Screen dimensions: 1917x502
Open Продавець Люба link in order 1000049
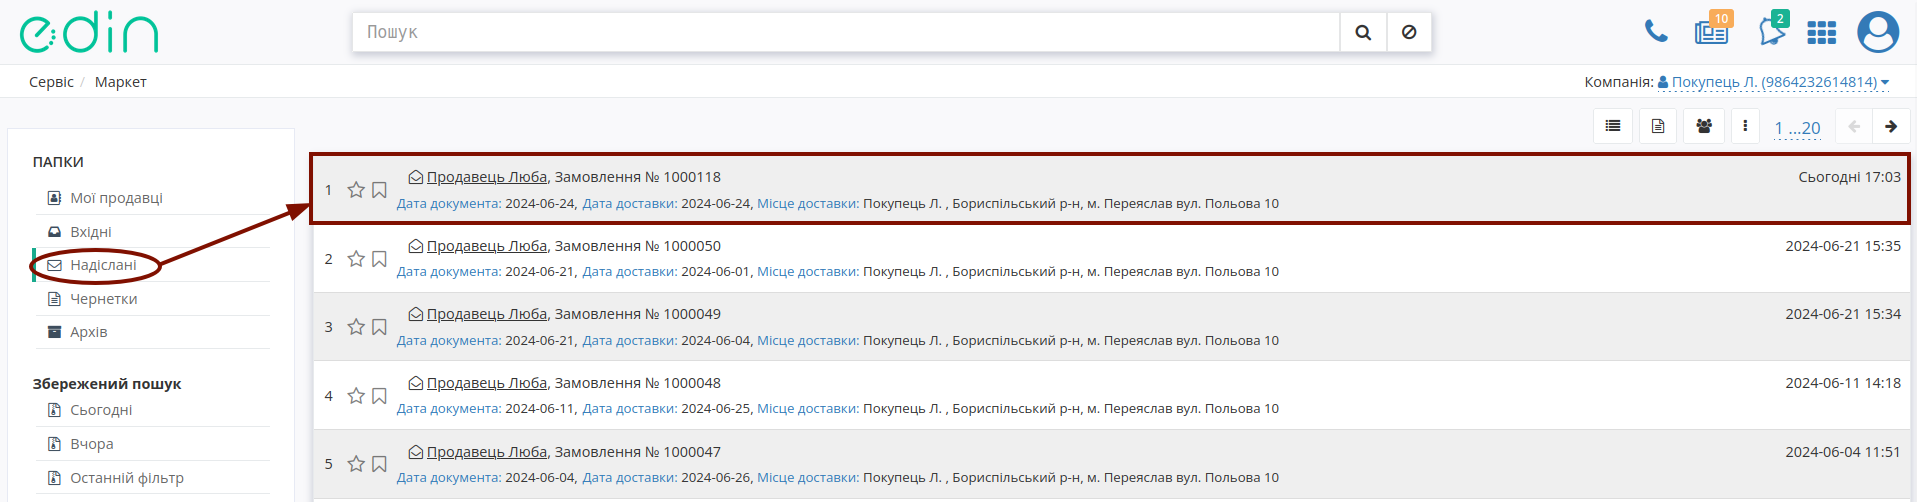pyautogui.click(x=487, y=314)
